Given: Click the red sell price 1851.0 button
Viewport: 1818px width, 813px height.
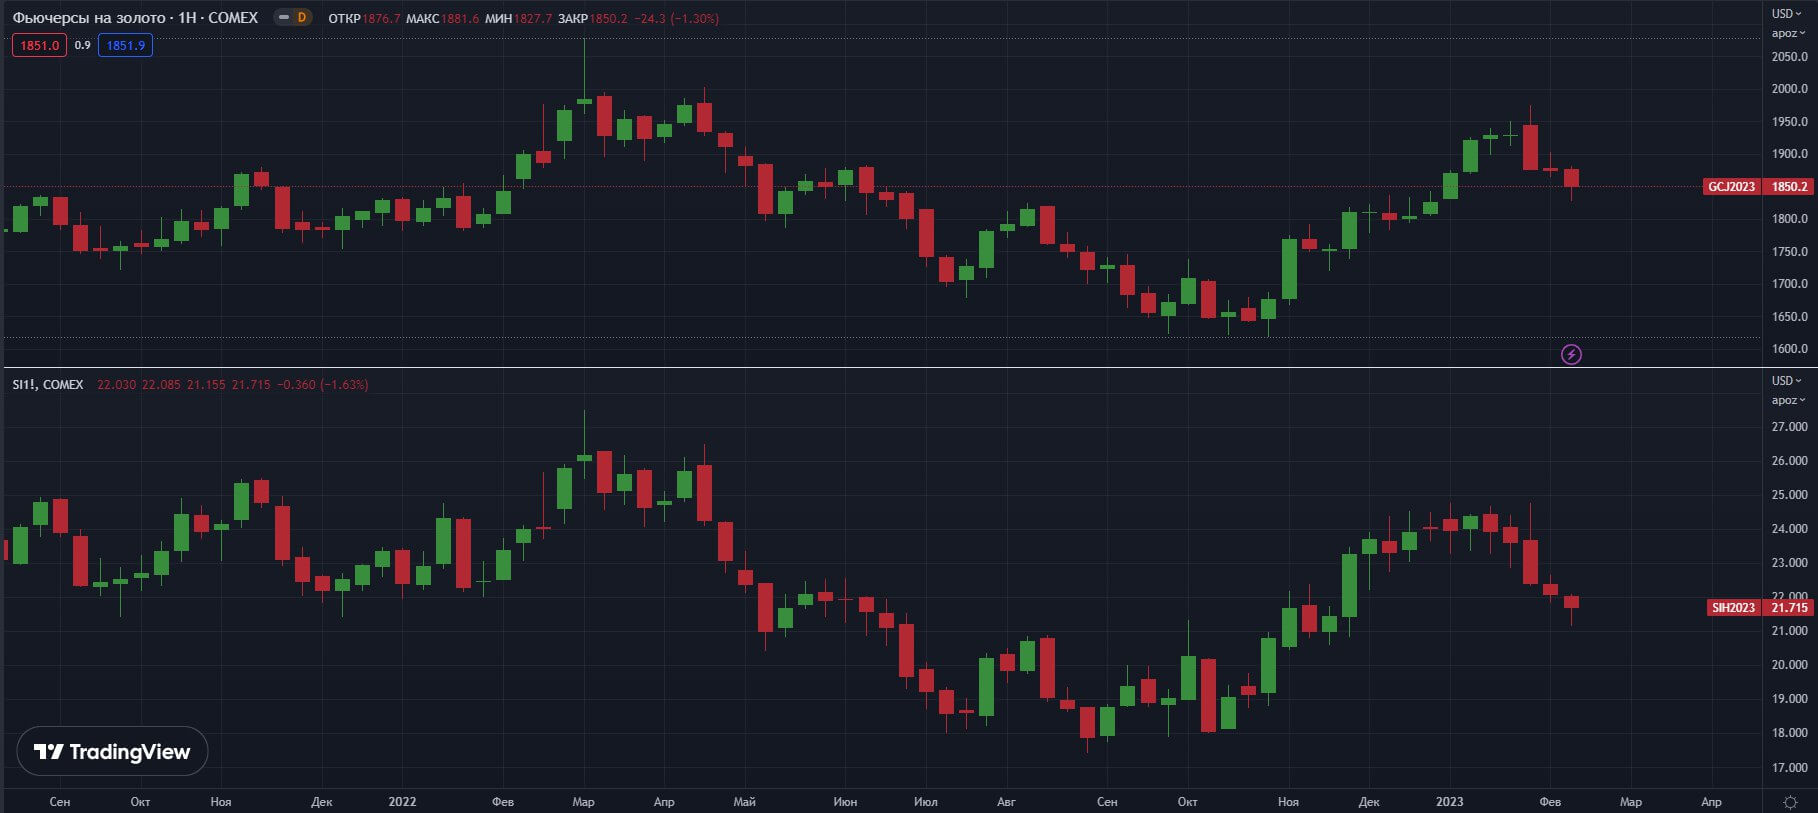Looking at the screenshot, I should coord(39,45).
